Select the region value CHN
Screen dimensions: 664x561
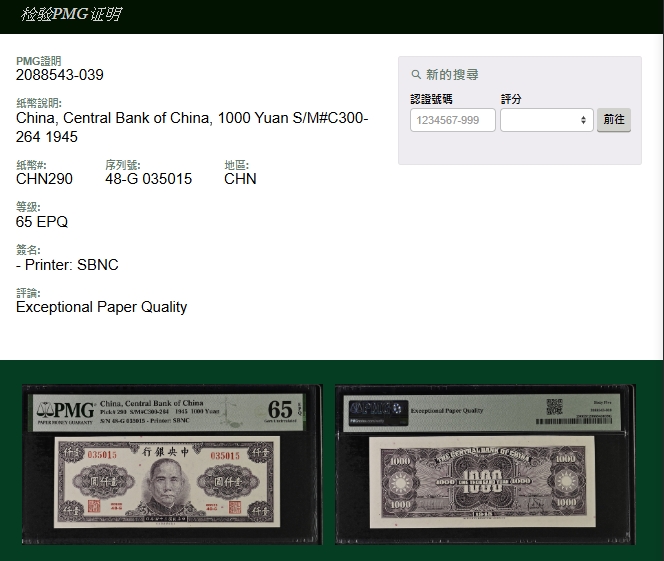coord(241,179)
